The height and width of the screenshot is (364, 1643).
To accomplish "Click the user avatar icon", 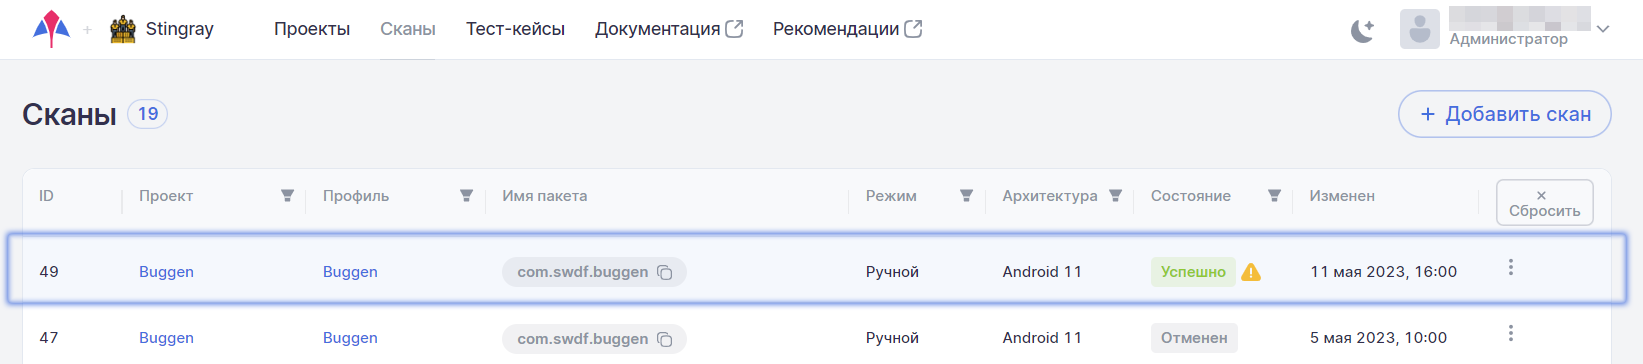I will pos(1419,29).
